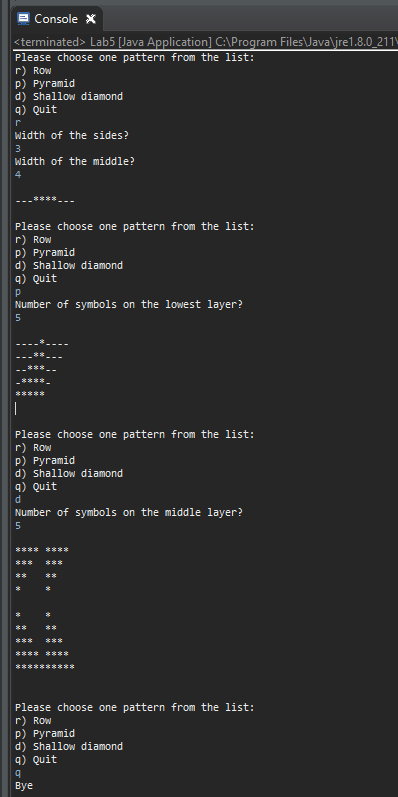Click the 'Width of the middle?' prompt

tap(75, 162)
